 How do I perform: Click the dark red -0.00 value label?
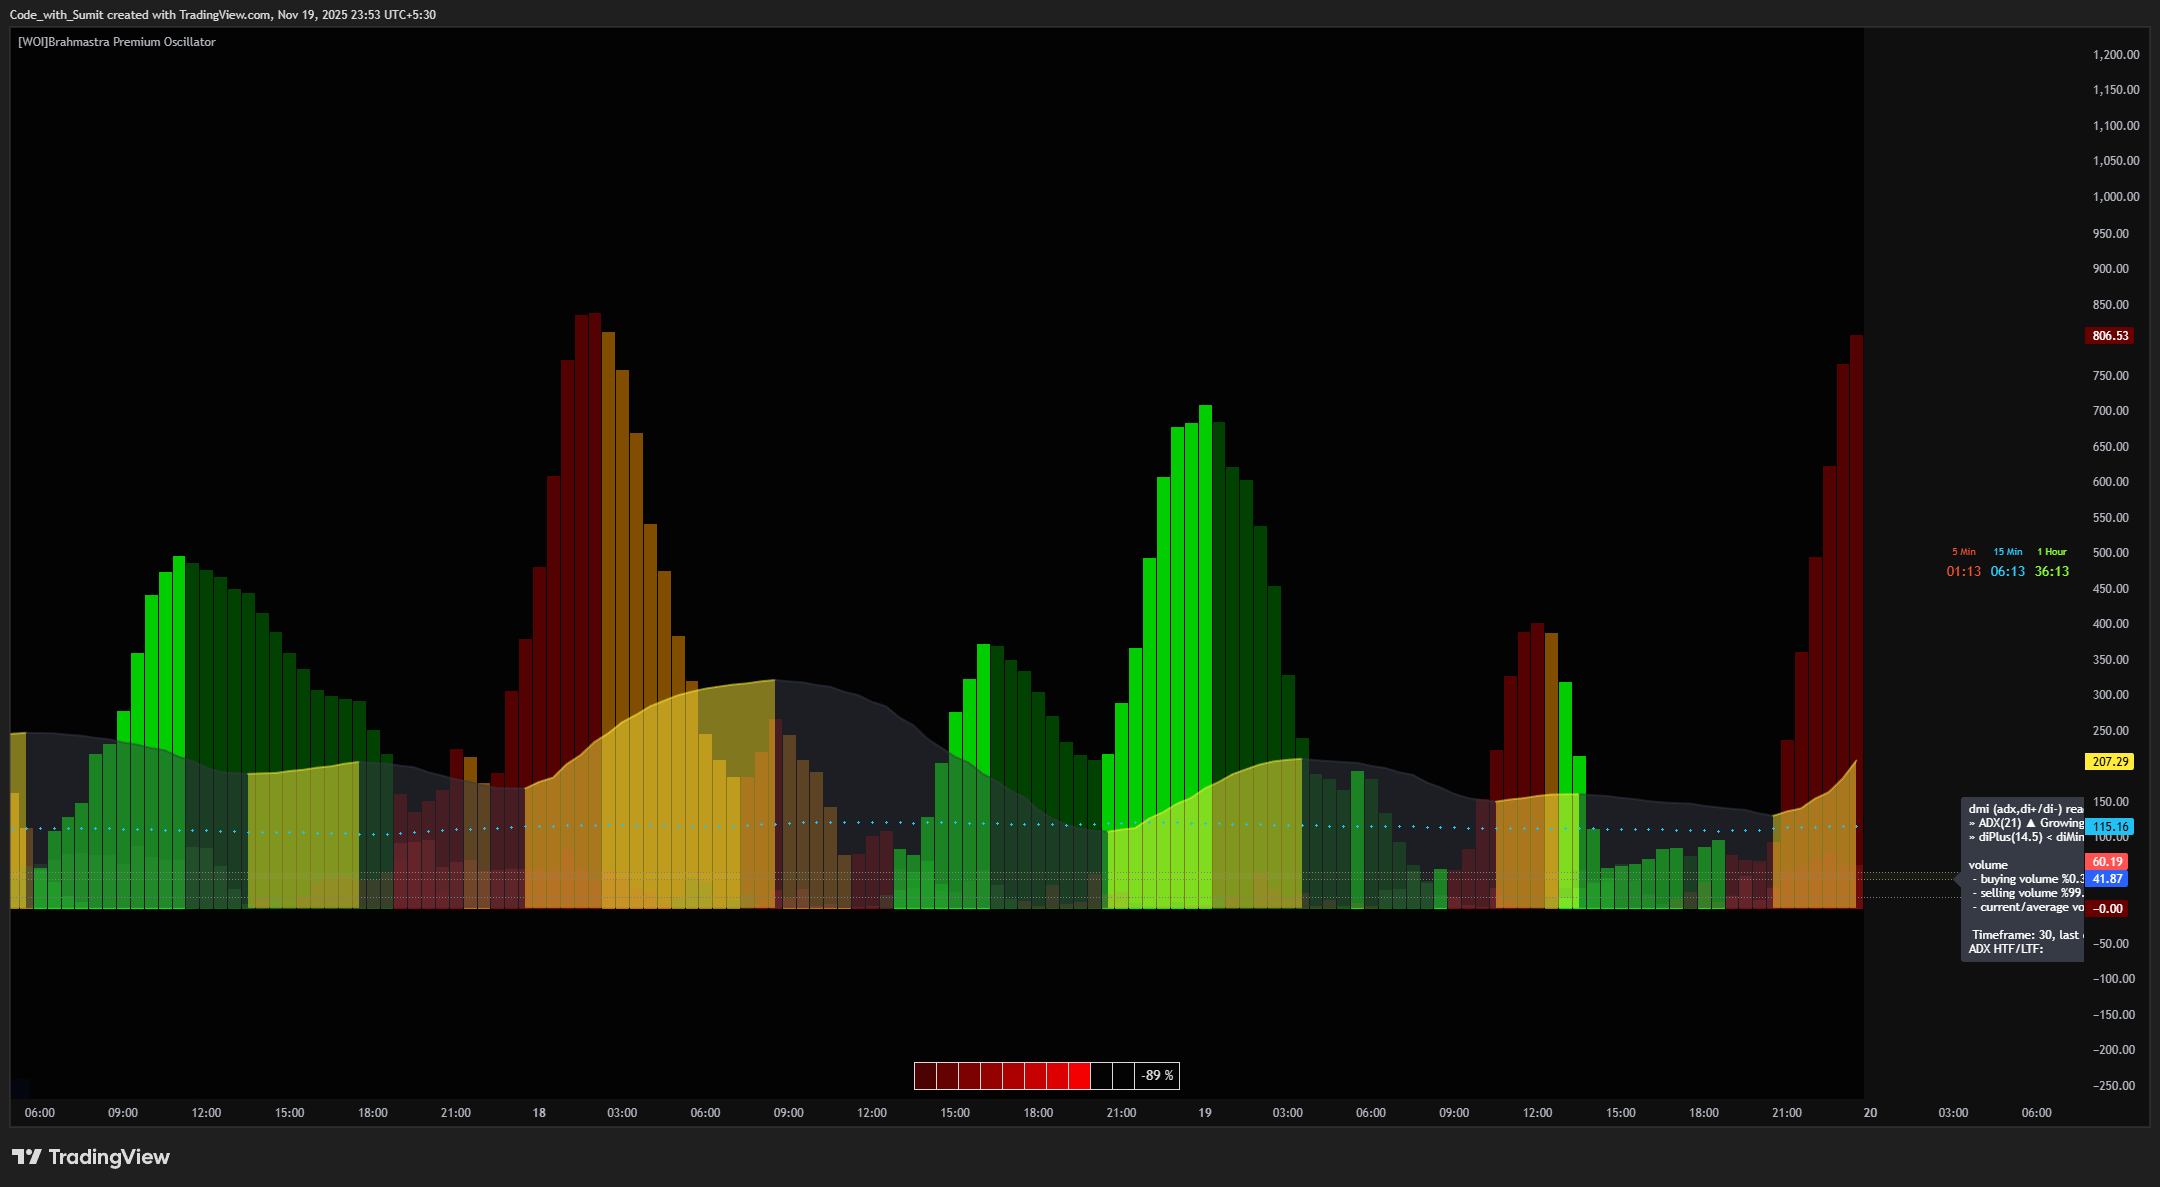point(2108,909)
